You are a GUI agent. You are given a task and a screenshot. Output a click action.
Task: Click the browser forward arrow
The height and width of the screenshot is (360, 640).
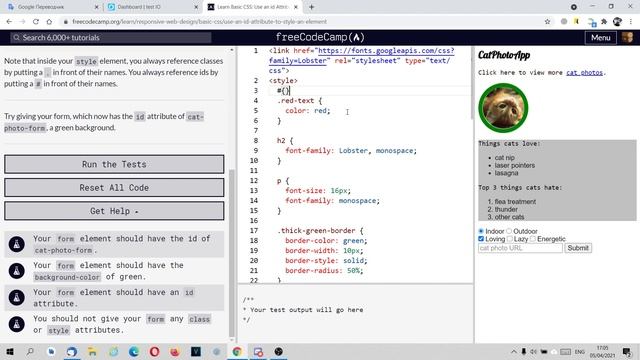pos(22,22)
